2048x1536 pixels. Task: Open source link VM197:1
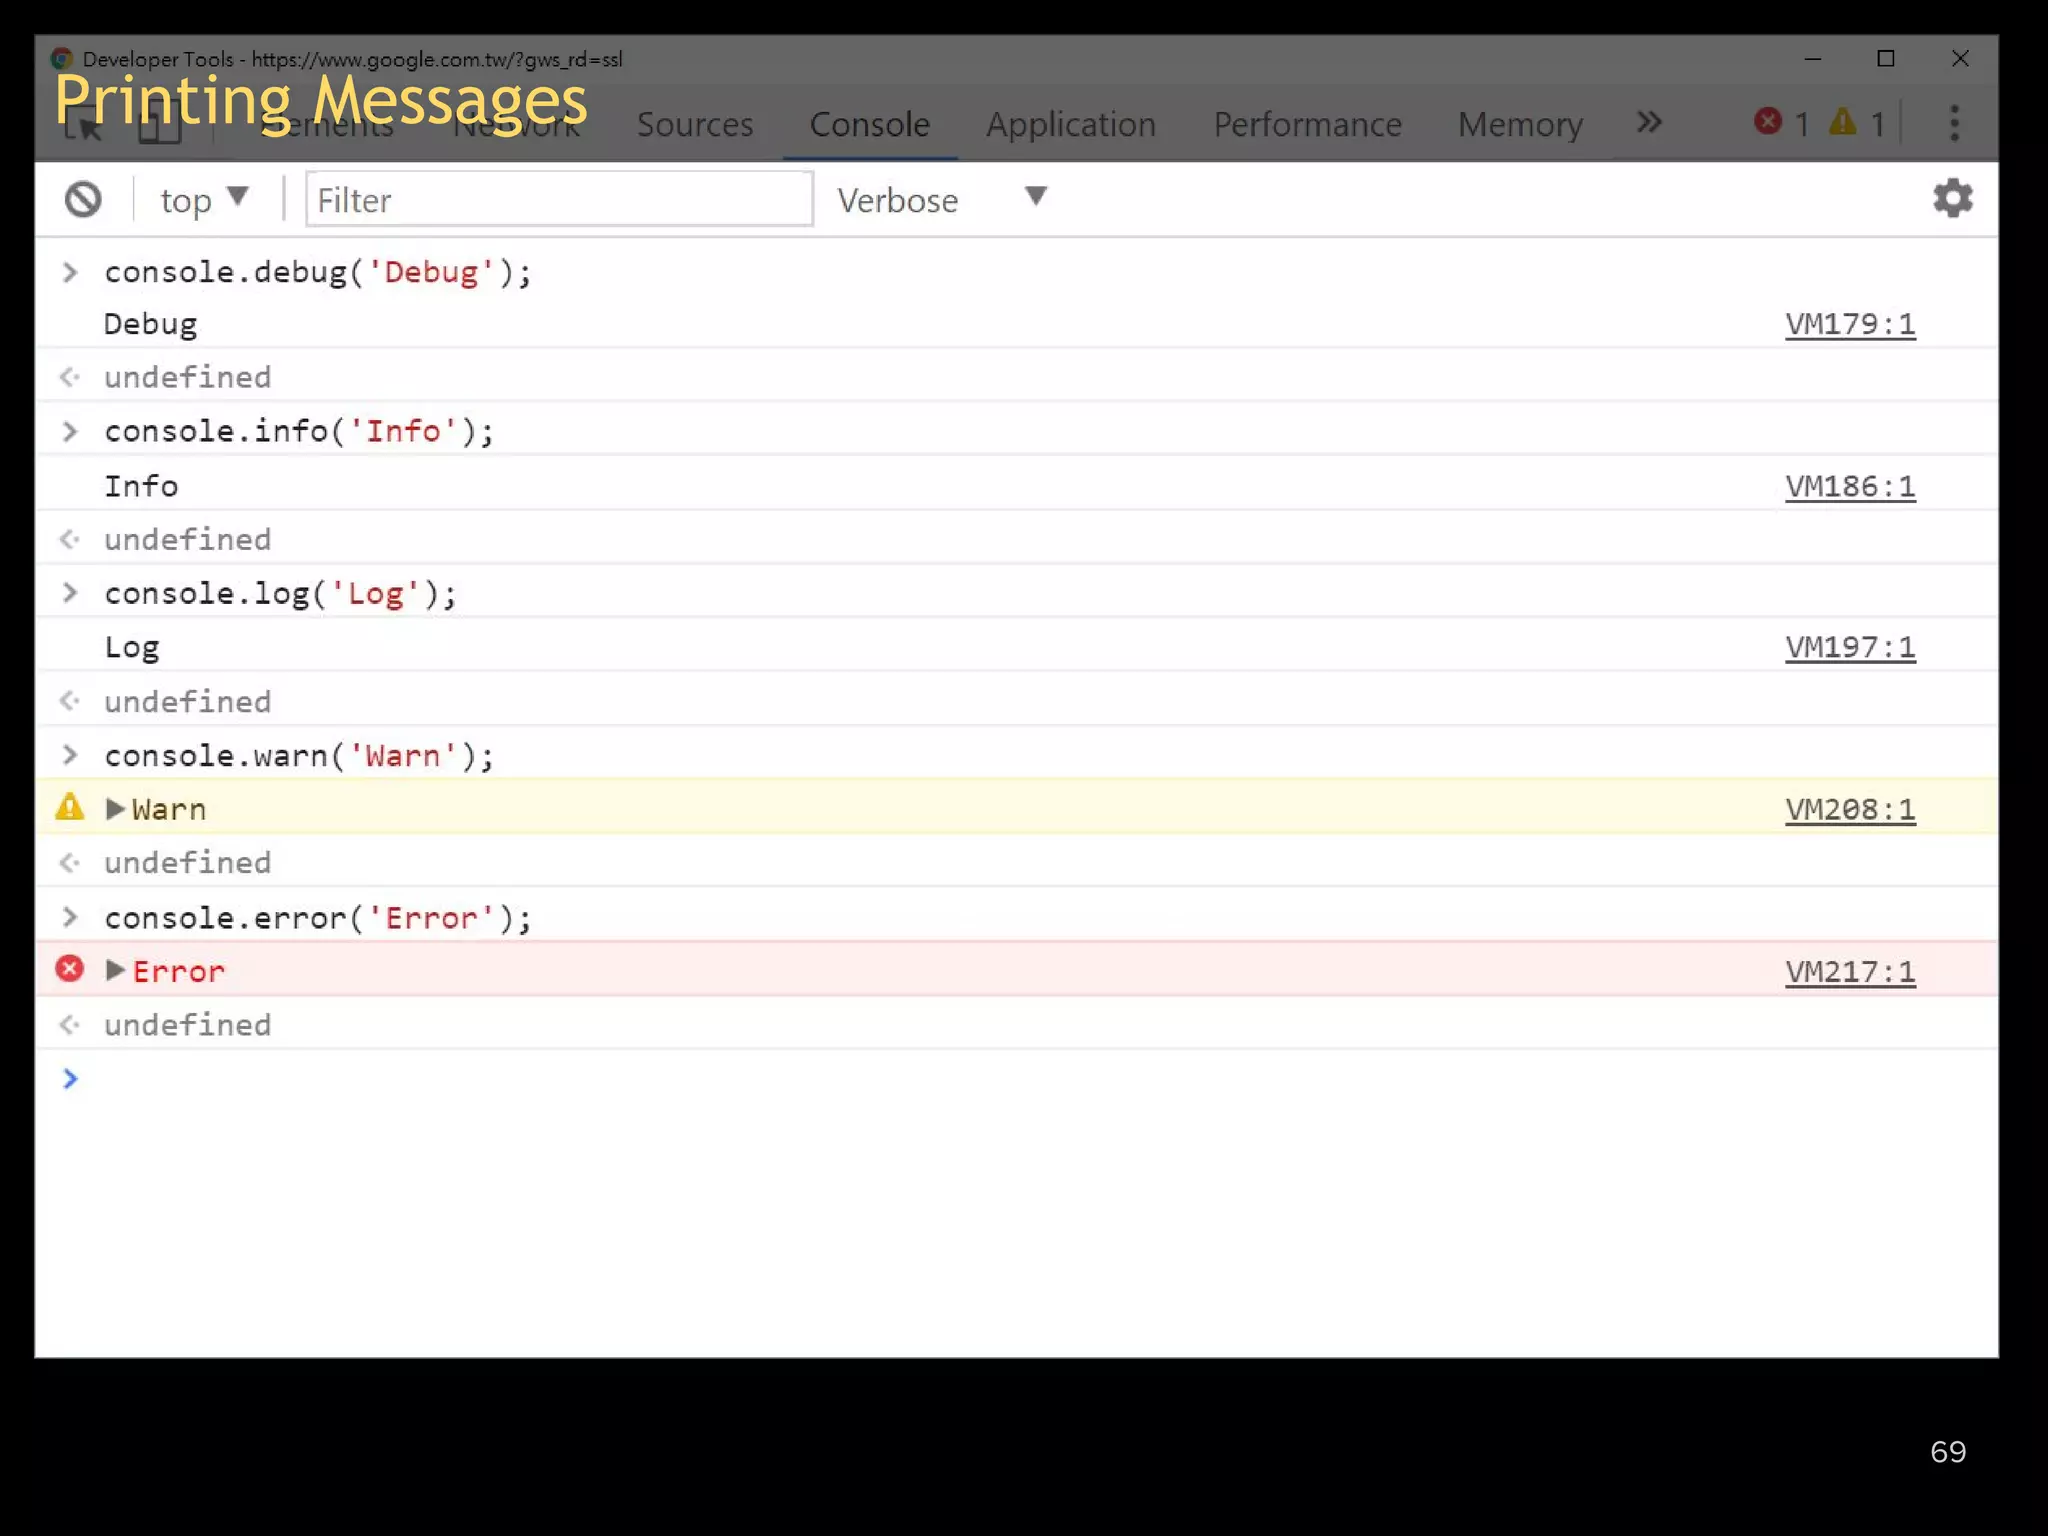(1850, 647)
